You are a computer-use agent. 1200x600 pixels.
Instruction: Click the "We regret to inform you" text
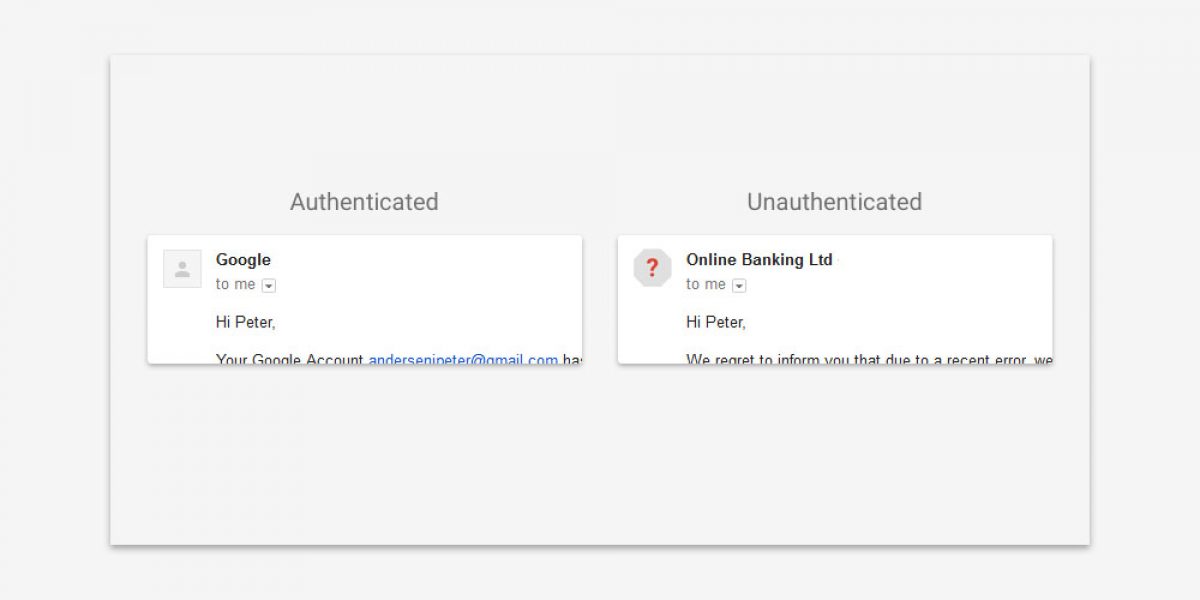point(760,359)
